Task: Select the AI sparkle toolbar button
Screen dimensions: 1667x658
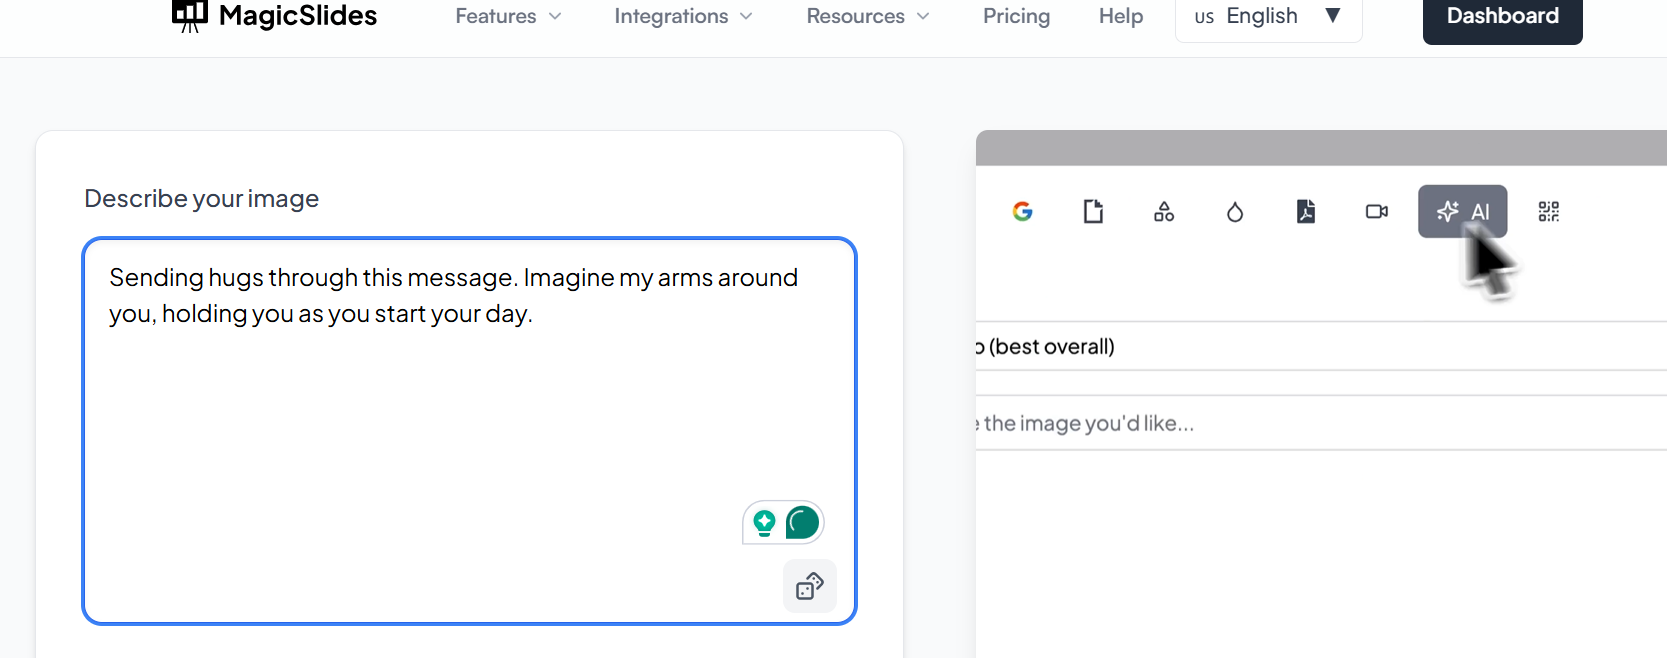Action: (1462, 211)
